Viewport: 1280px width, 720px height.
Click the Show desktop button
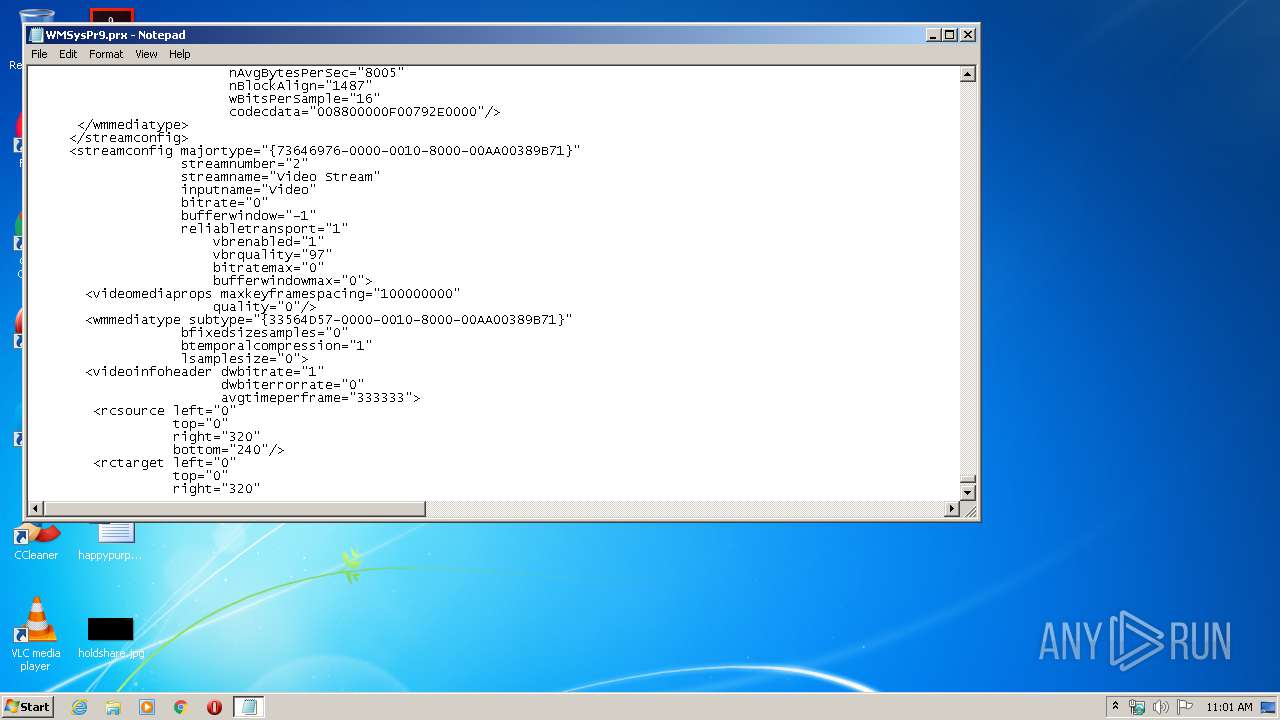coord(1269,707)
